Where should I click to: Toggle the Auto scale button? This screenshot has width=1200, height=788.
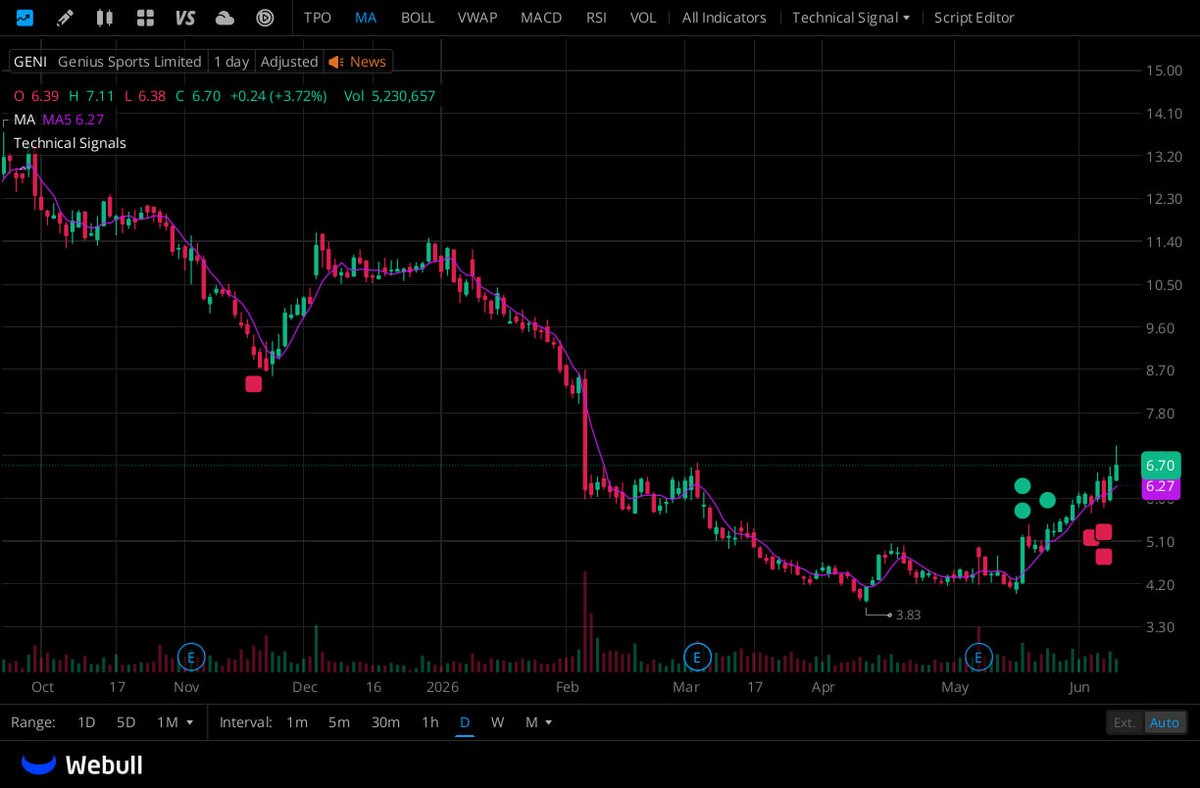coord(1164,722)
